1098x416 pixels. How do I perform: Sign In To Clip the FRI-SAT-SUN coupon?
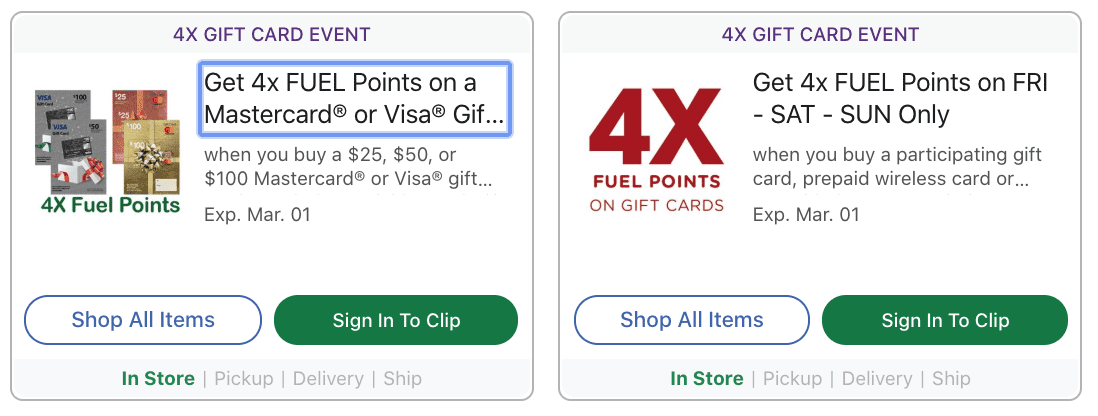[945, 320]
